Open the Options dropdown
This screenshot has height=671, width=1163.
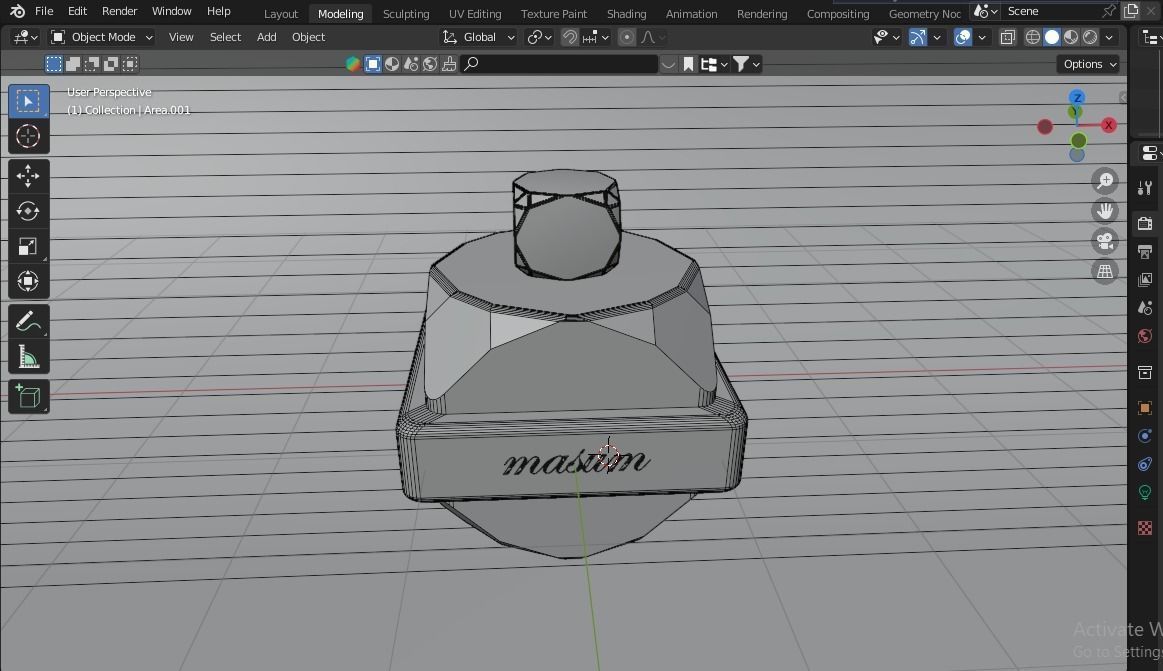pos(1090,65)
